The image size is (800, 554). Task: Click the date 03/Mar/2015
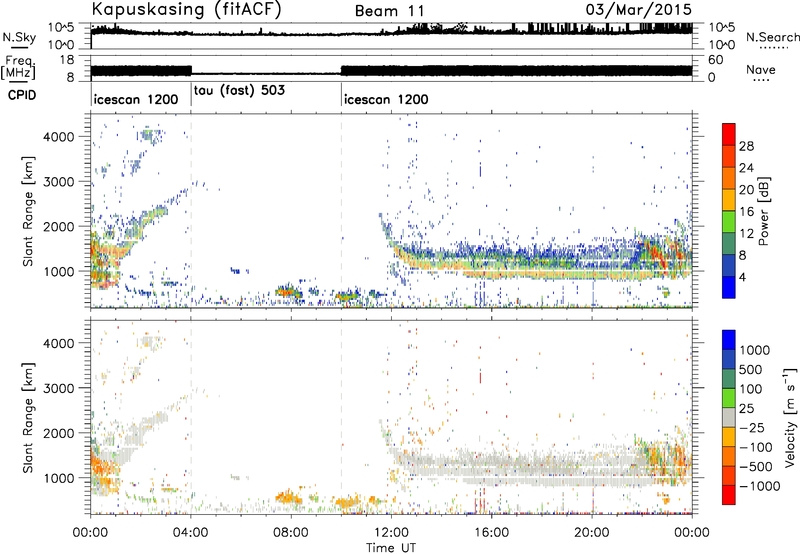(639, 10)
